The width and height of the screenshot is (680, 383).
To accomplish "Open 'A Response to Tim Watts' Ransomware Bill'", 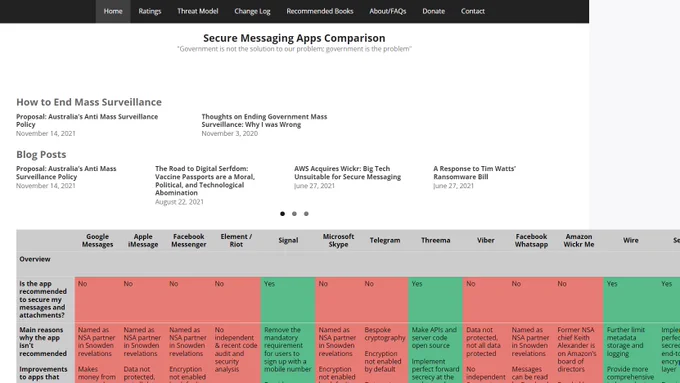I will pos(474,173).
